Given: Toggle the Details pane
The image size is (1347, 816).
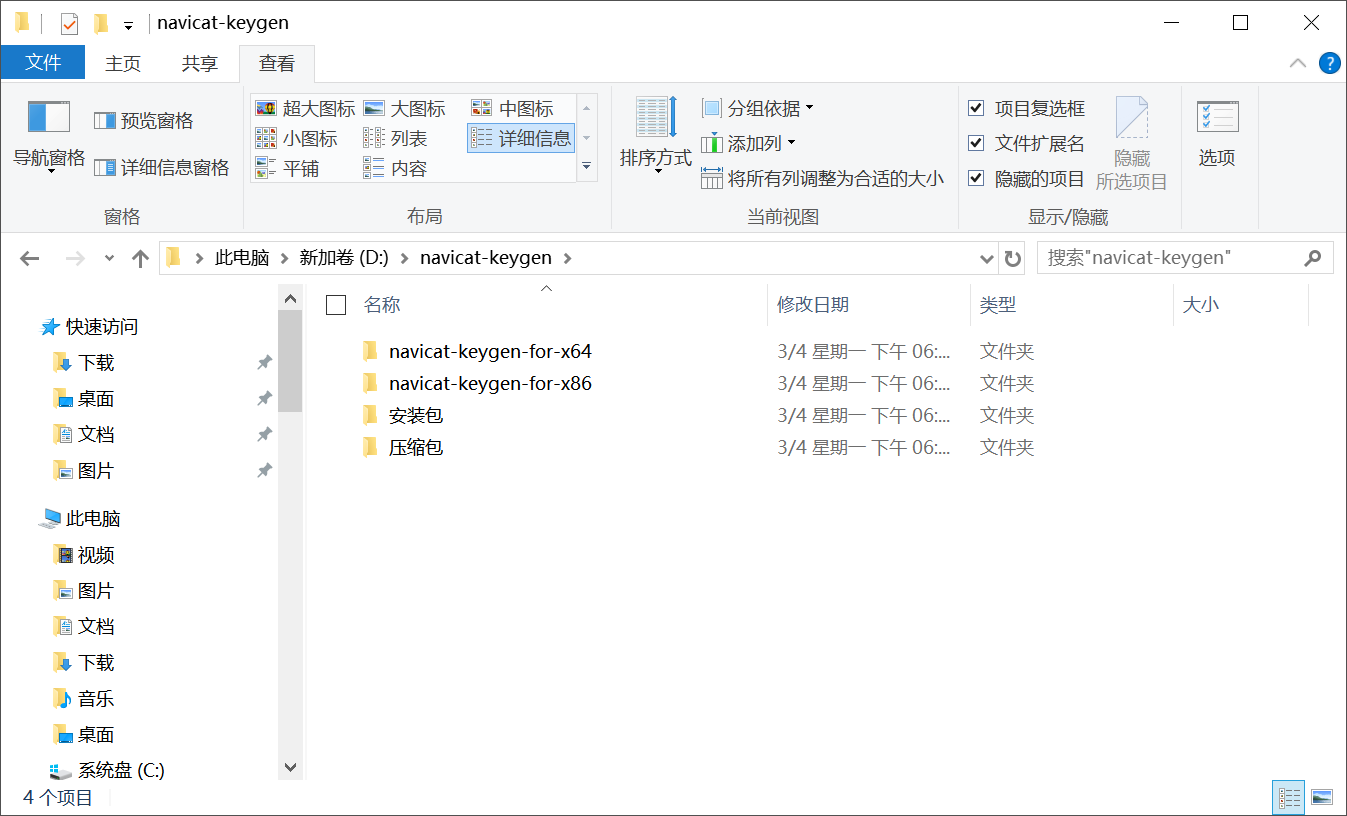Looking at the screenshot, I should click(161, 167).
